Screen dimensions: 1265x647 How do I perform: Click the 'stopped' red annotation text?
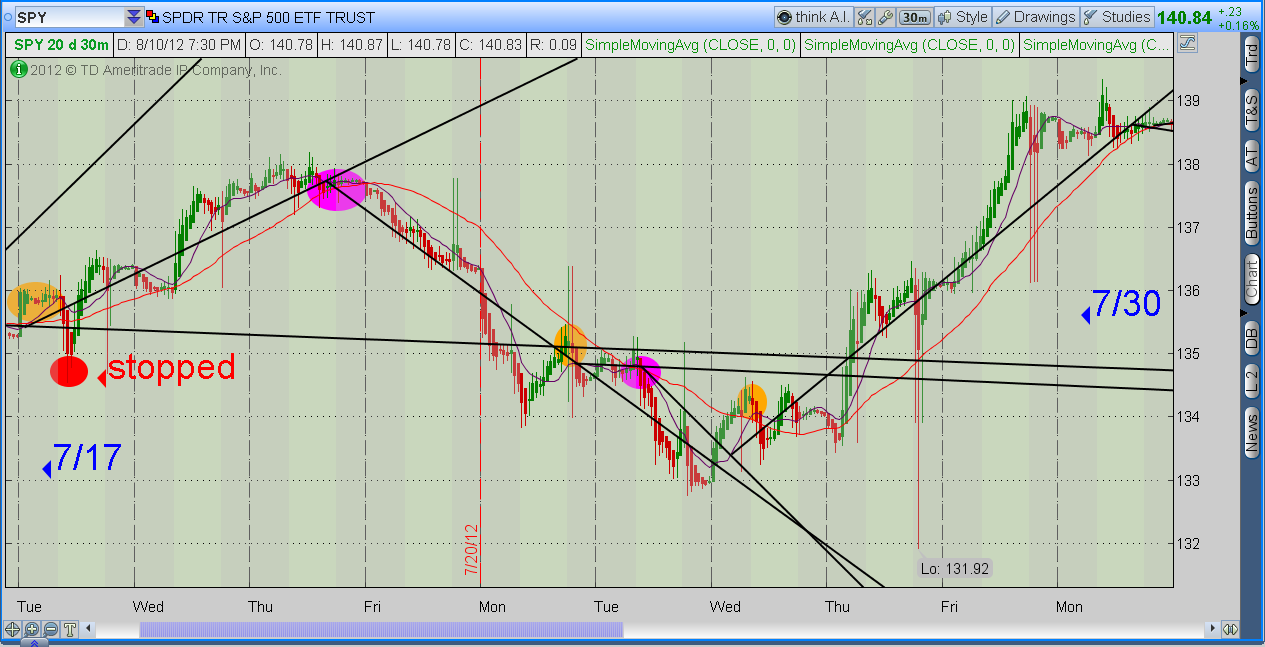tap(171, 367)
